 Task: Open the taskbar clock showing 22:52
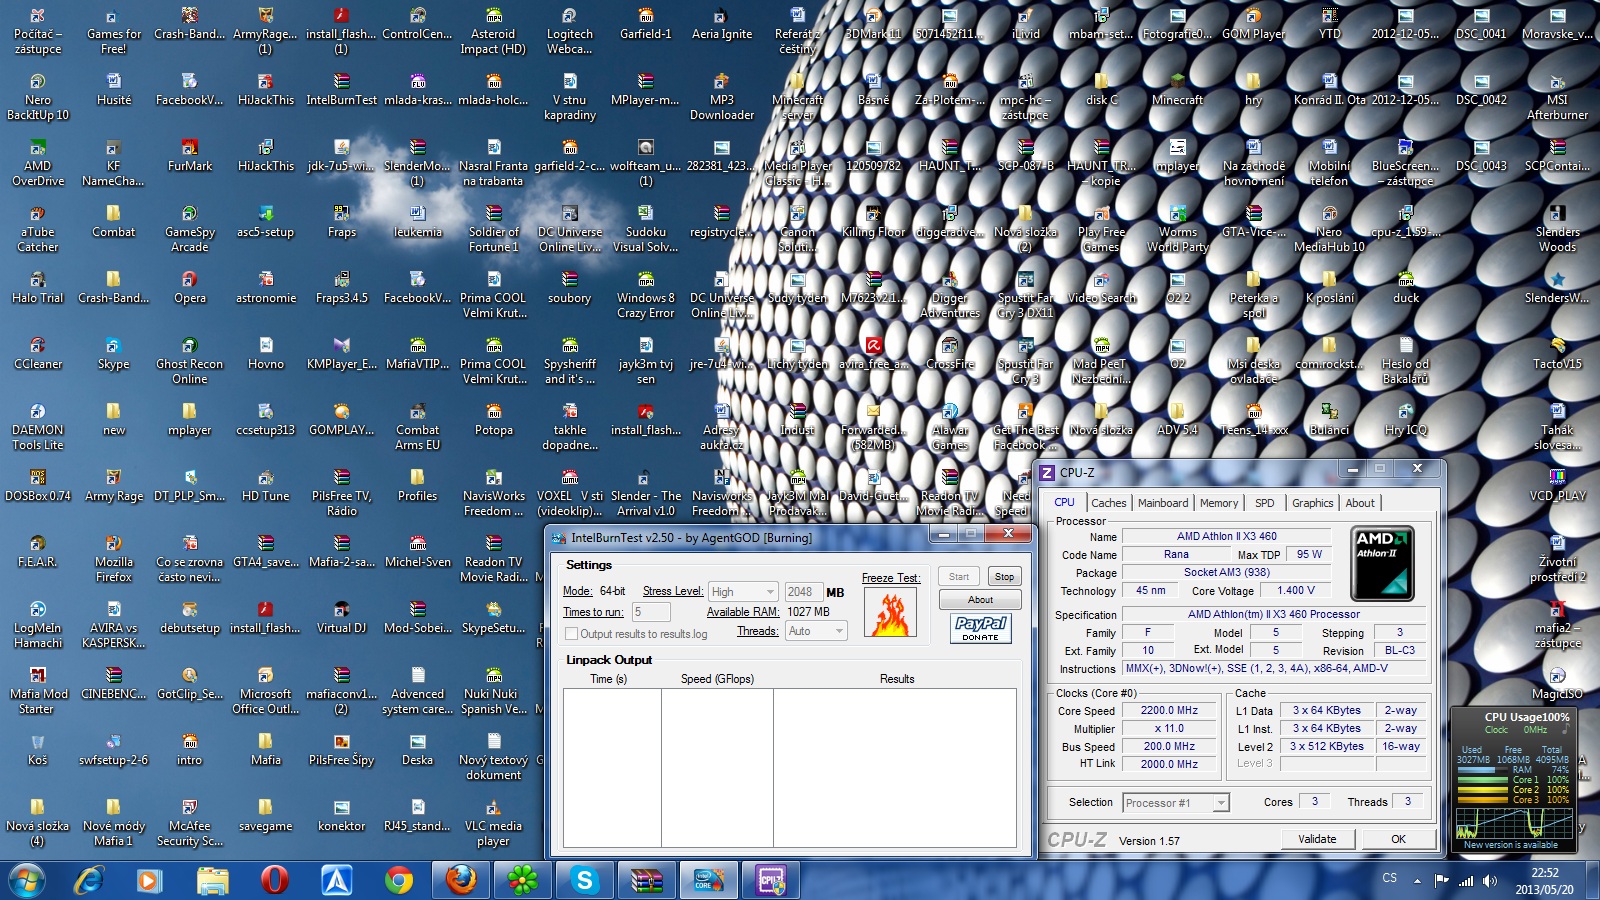click(1544, 881)
